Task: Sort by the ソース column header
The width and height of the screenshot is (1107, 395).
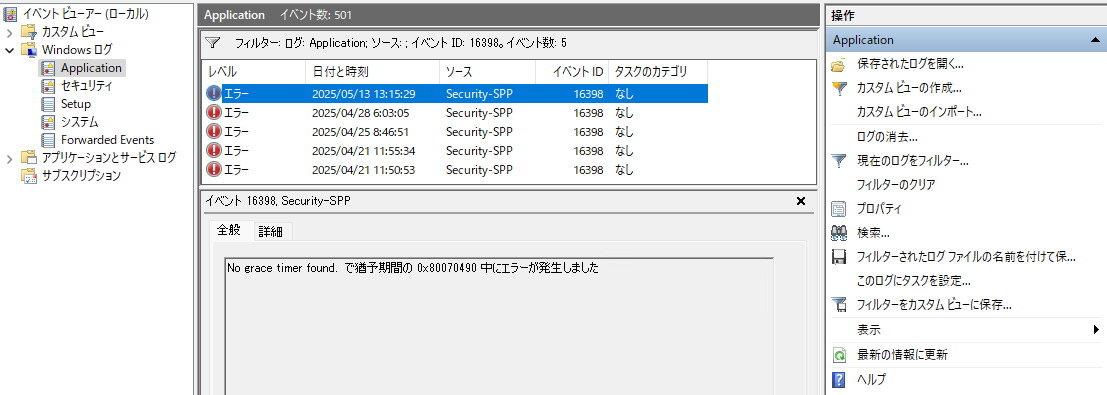Action: (487, 71)
